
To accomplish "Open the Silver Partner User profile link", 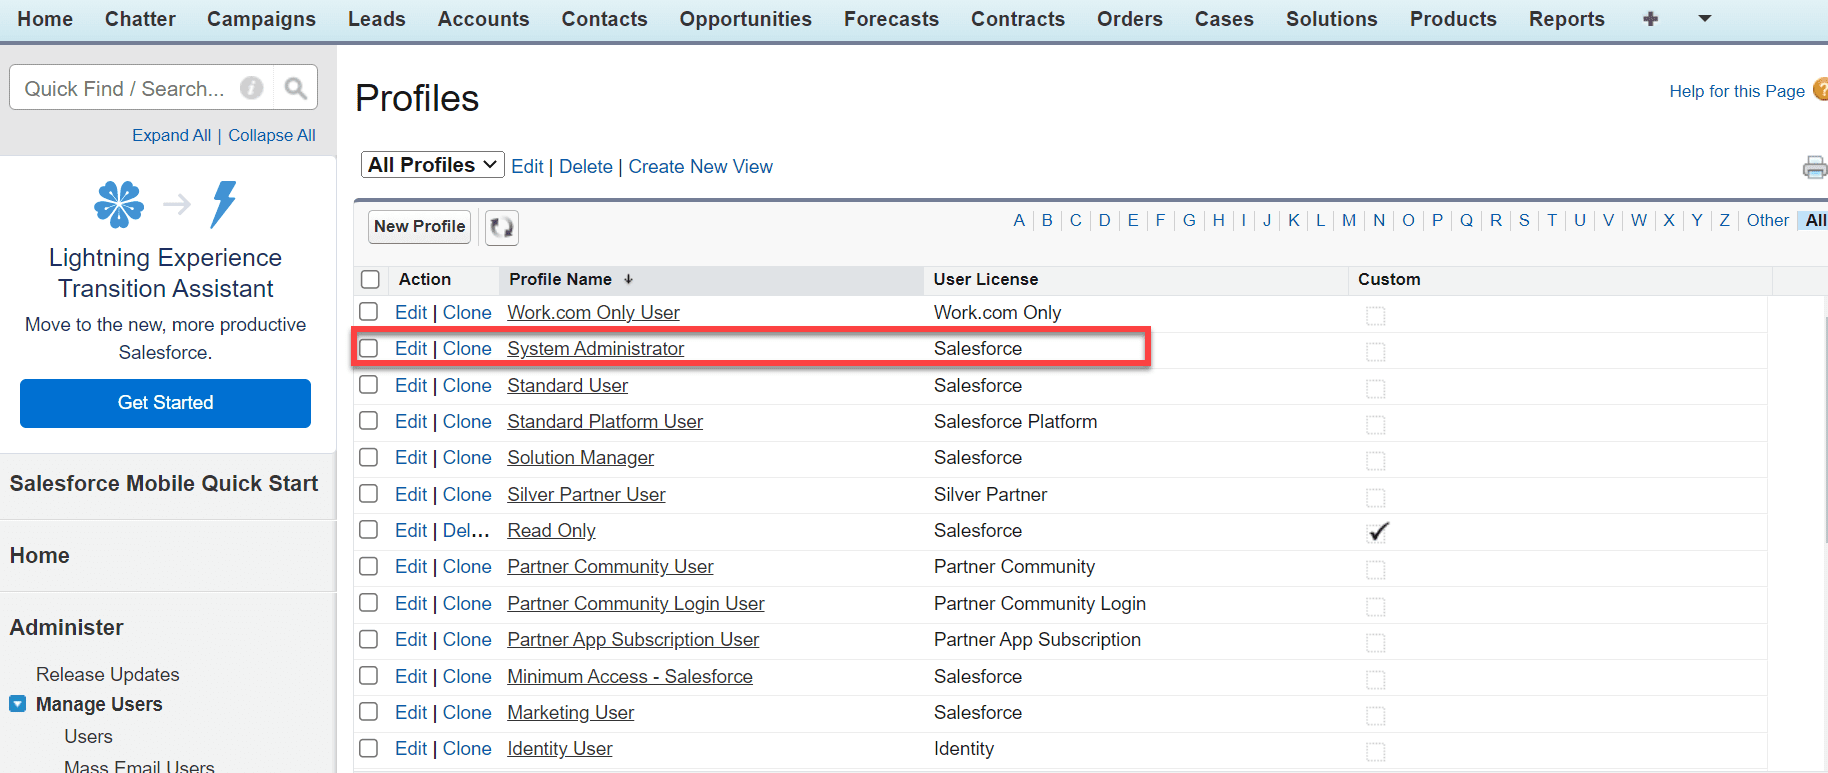I will tap(586, 494).
